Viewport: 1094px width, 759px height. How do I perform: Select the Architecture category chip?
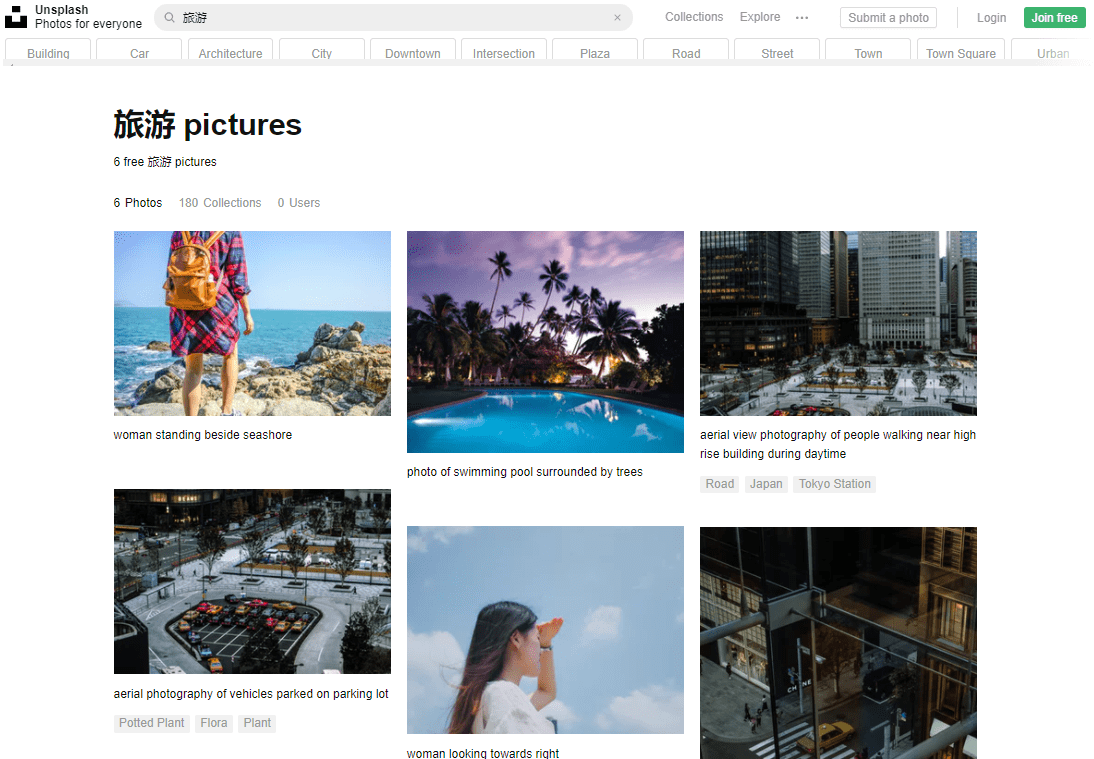click(x=230, y=53)
